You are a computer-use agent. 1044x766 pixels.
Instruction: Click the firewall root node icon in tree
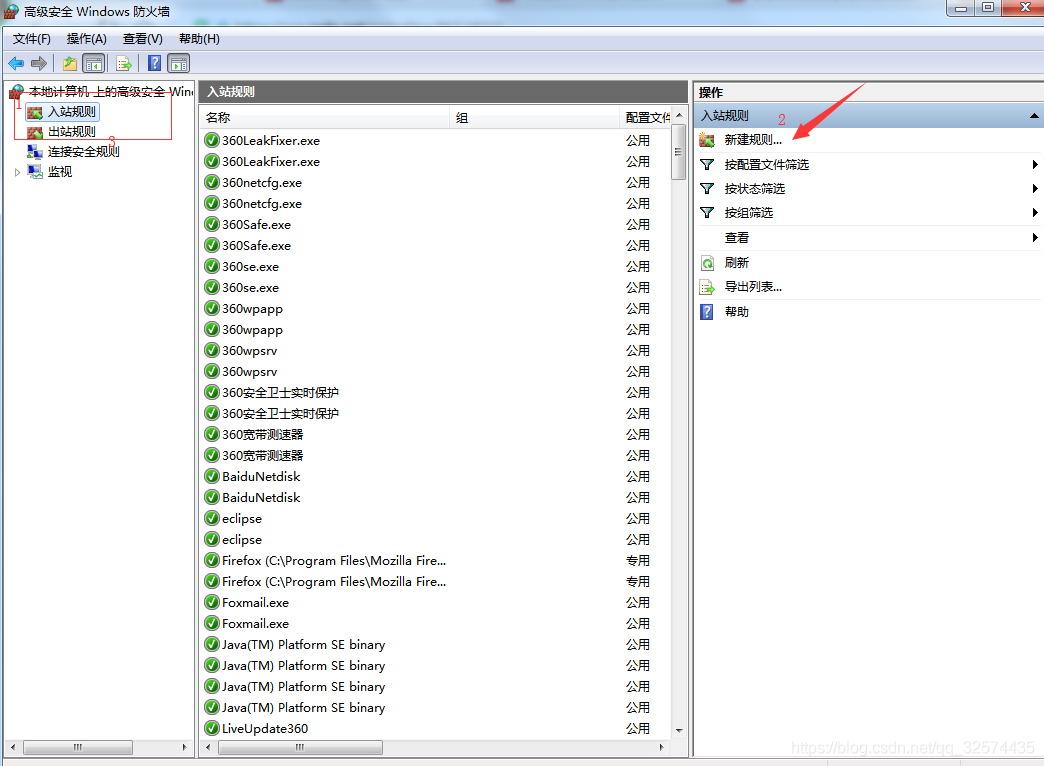pyautogui.click(x=16, y=91)
